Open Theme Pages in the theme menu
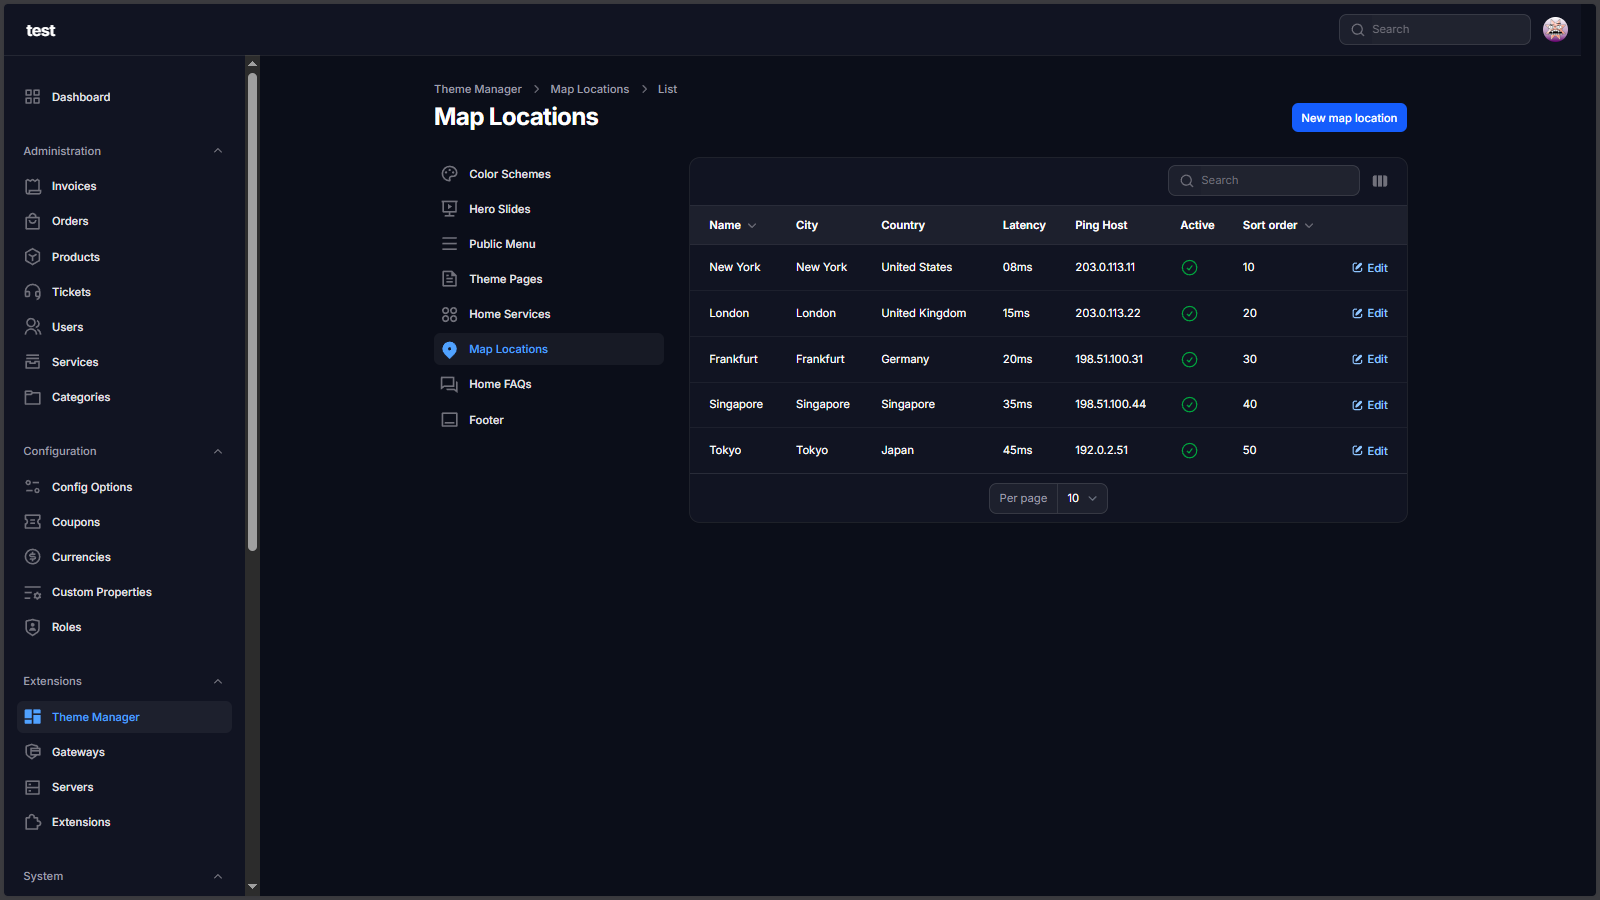1600x900 pixels. (x=505, y=279)
